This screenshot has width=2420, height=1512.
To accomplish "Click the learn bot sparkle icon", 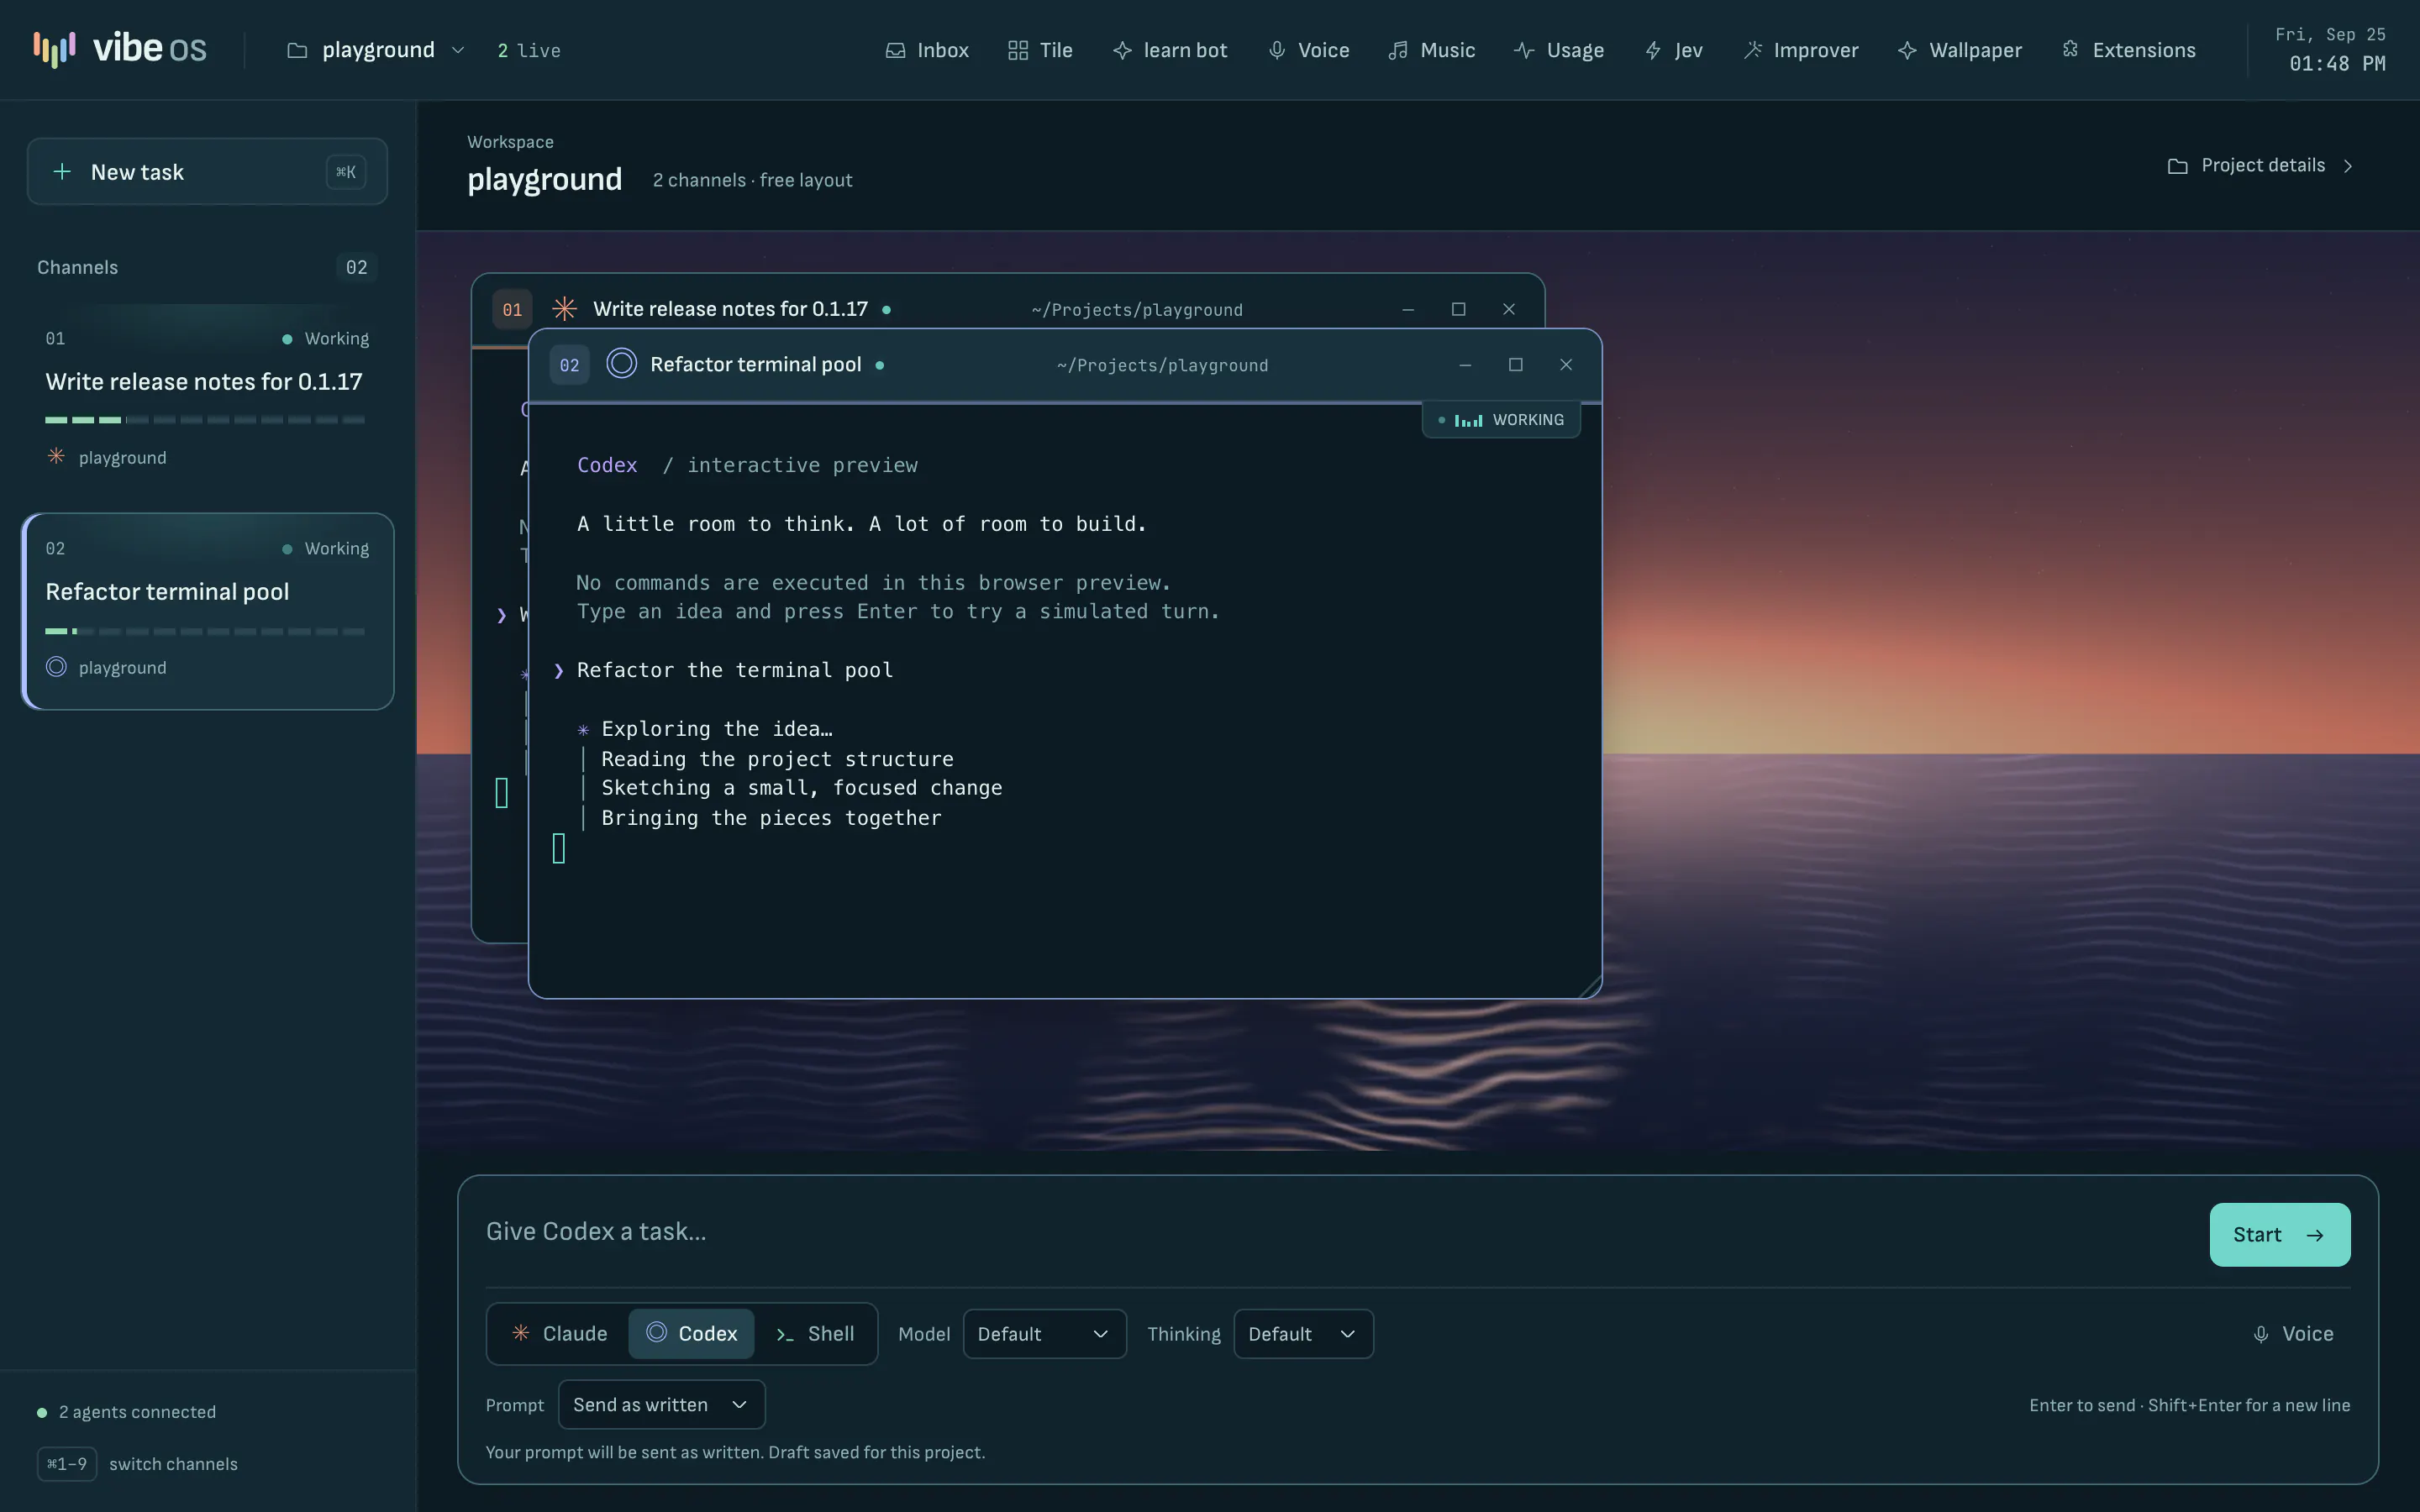I will coord(1122,50).
